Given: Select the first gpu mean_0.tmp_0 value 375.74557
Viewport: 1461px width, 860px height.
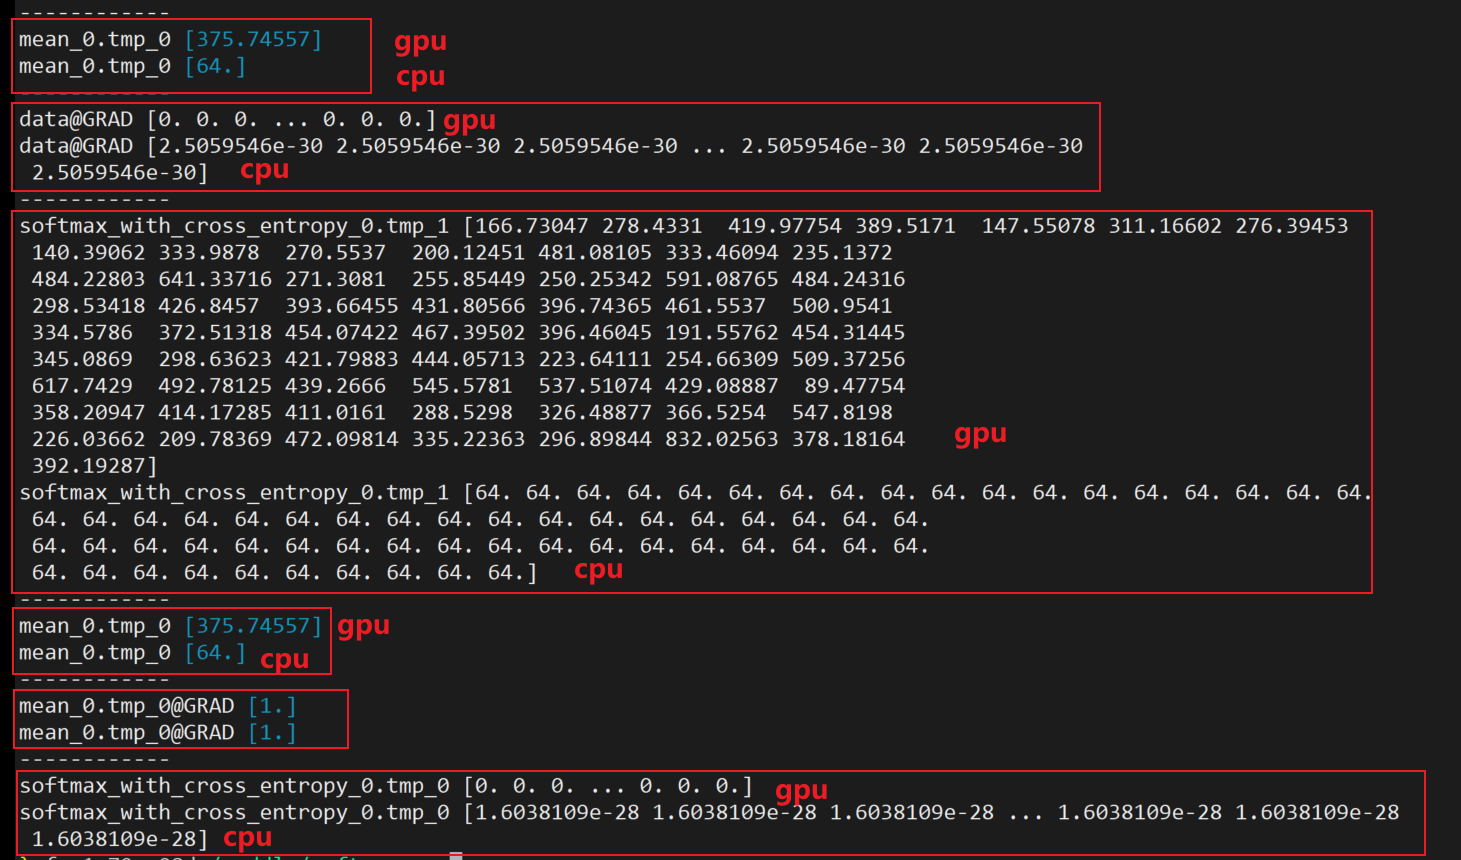Looking at the screenshot, I should (x=254, y=39).
